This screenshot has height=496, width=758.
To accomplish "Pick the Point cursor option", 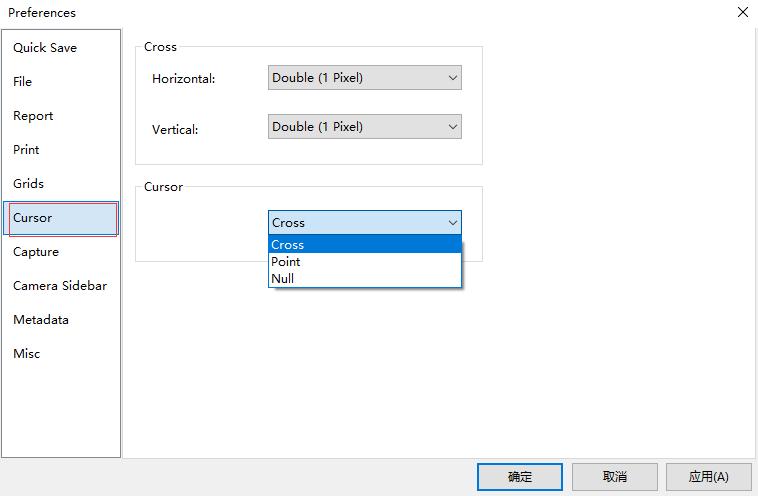I will point(364,262).
